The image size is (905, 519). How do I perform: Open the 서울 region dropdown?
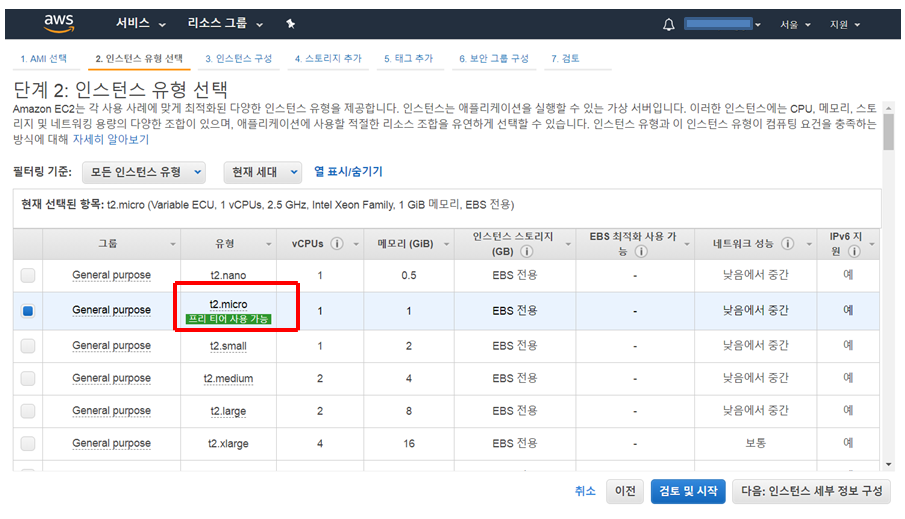795,24
